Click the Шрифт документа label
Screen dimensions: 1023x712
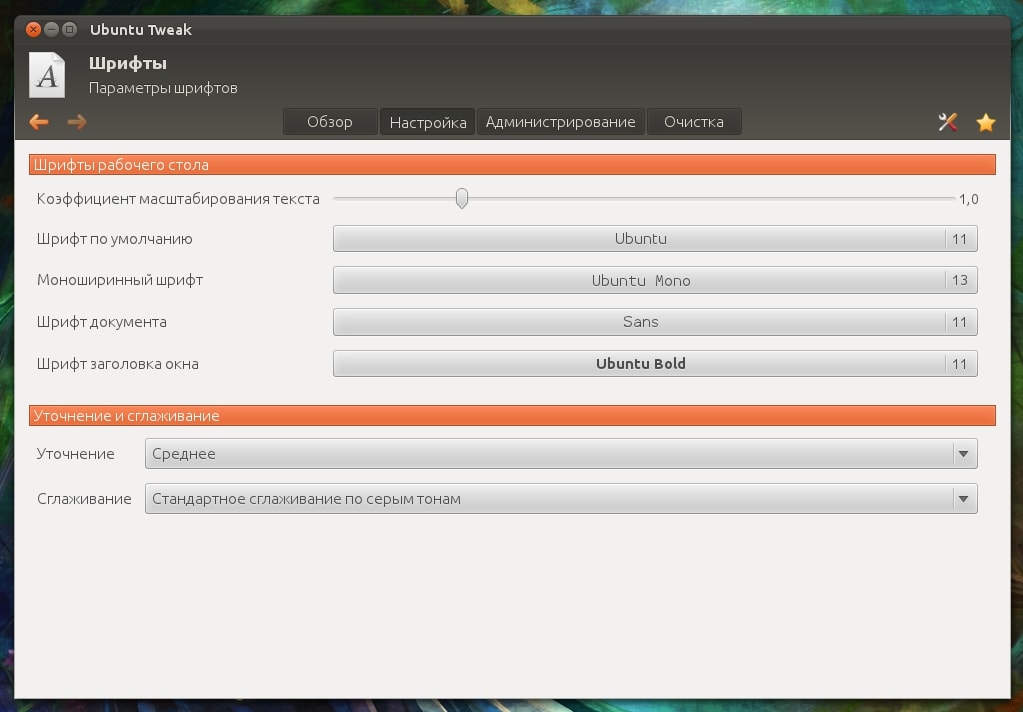102,322
